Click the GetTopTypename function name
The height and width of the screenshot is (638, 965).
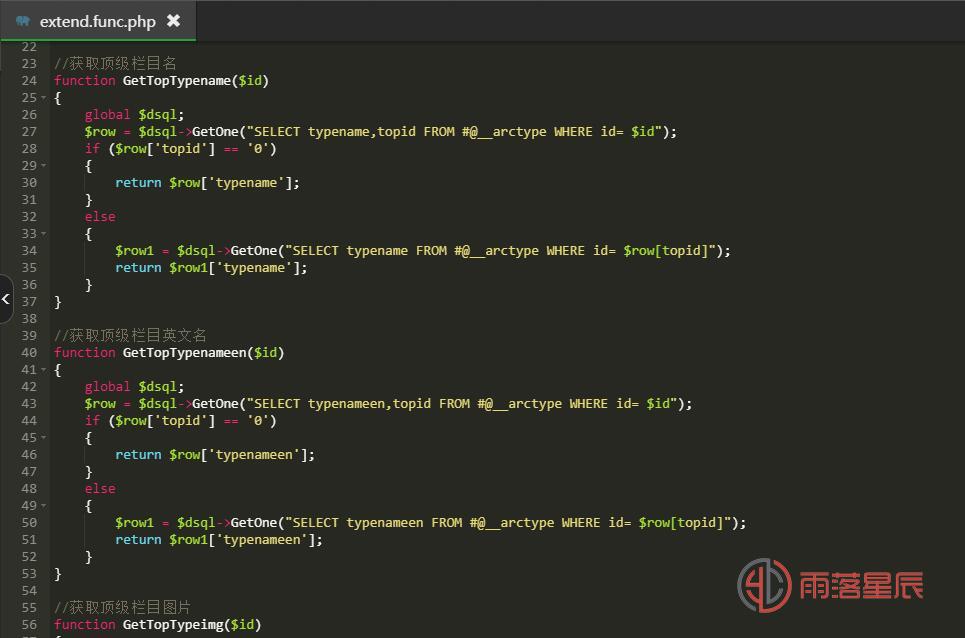[177, 81]
